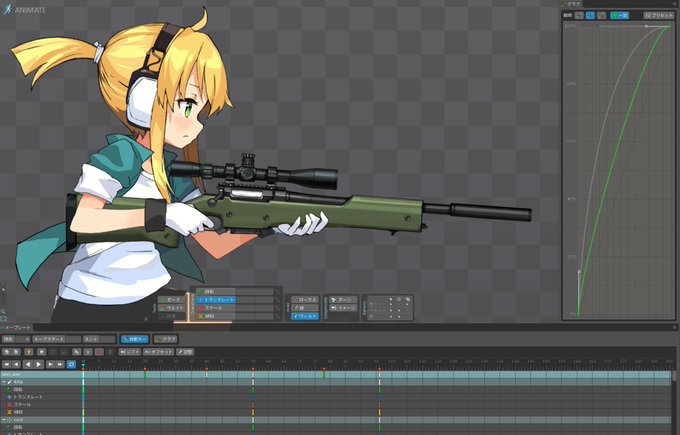The height and width of the screenshot is (435, 680).
Task: Step to next keyframe button
Action: pyautogui.click(x=51, y=365)
